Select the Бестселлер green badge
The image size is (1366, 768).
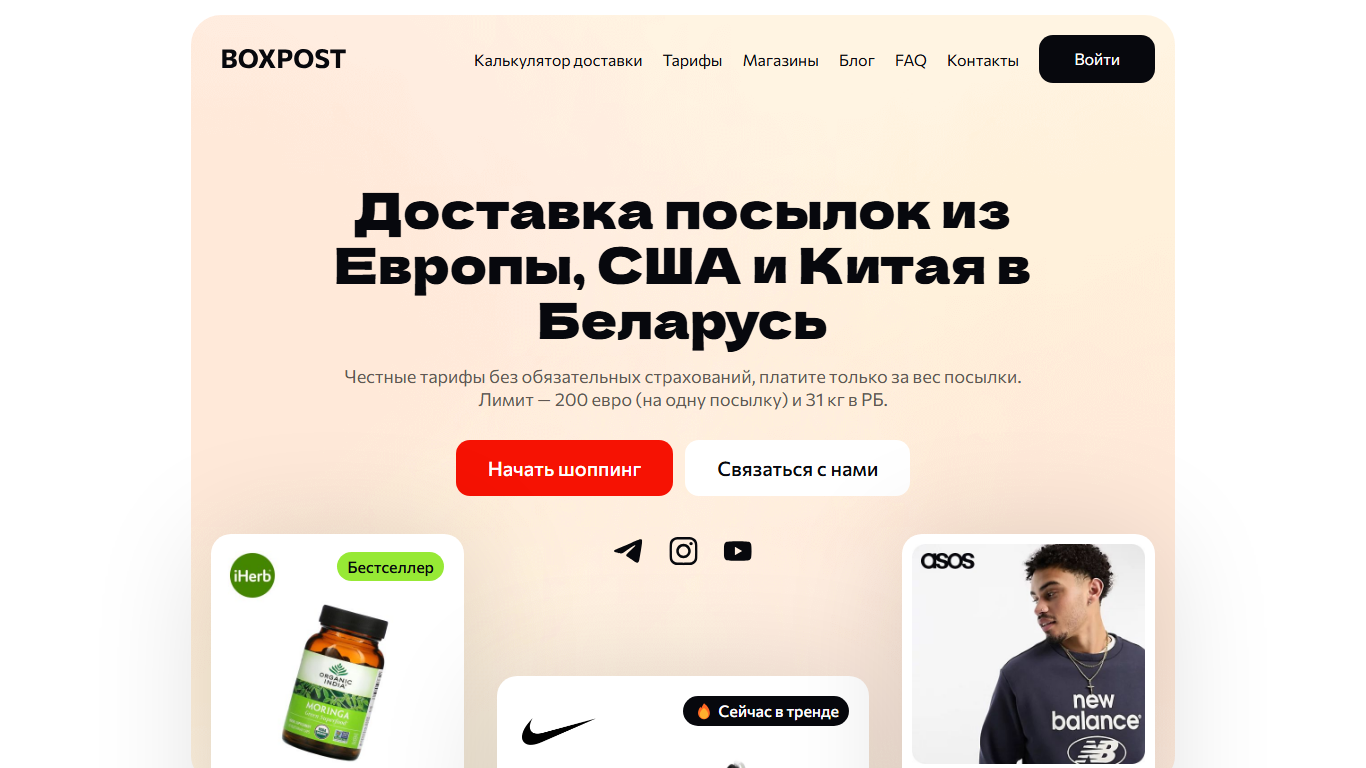click(x=390, y=567)
